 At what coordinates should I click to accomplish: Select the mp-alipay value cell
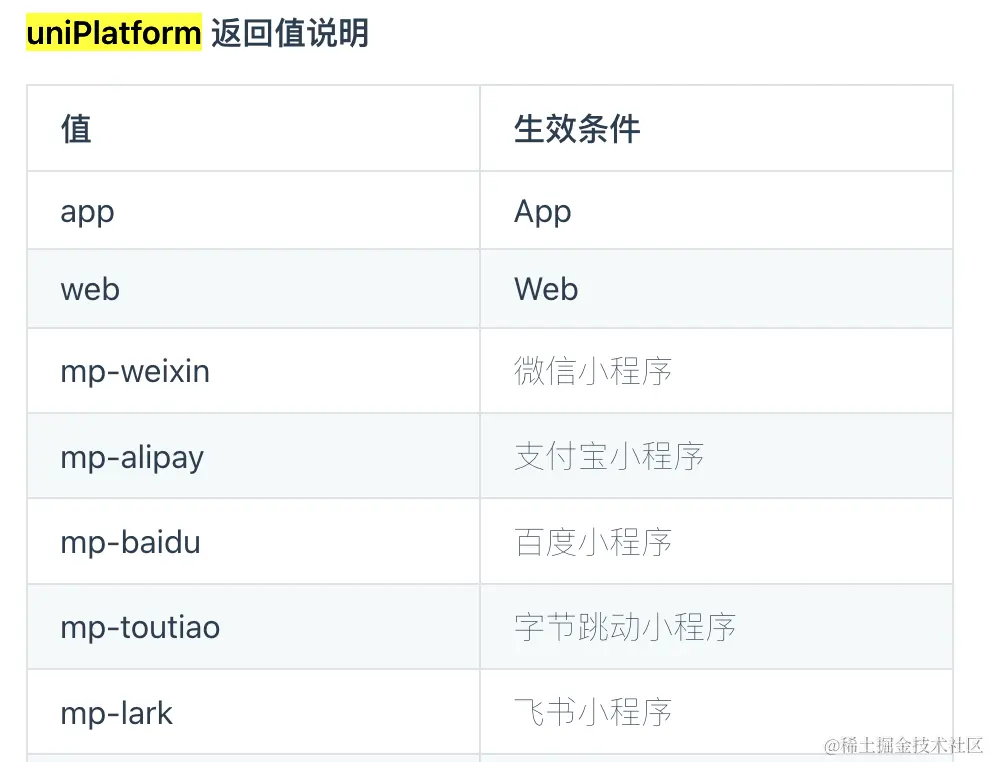(253, 456)
